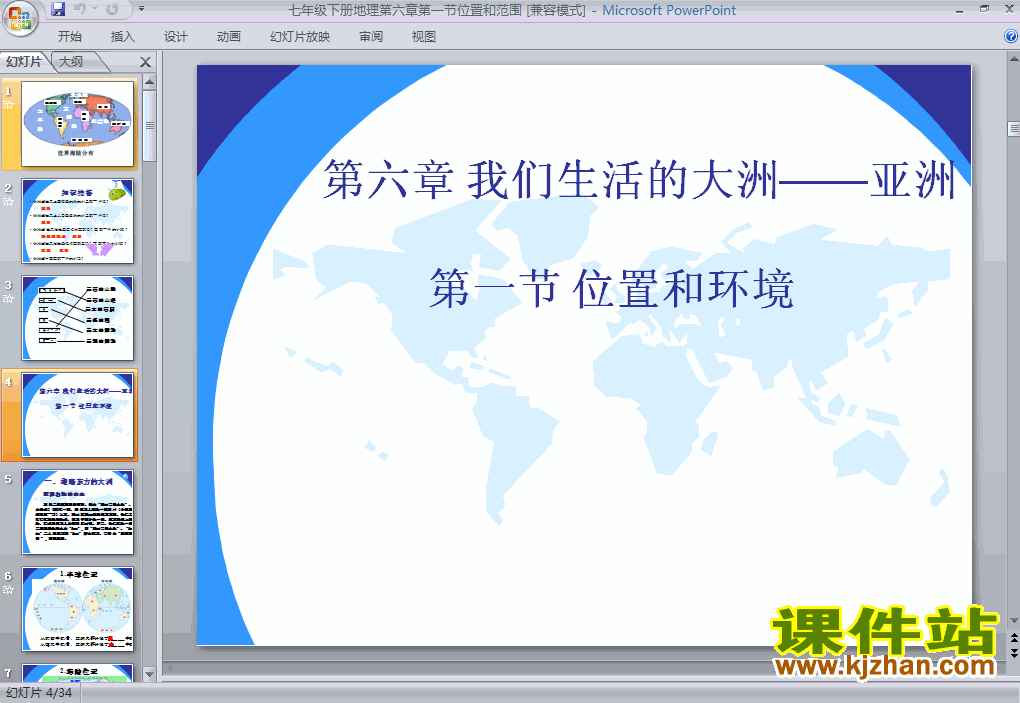Switch to the 大纲 outline tab
This screenshot has width=1020, height=703.
(72, 62)
